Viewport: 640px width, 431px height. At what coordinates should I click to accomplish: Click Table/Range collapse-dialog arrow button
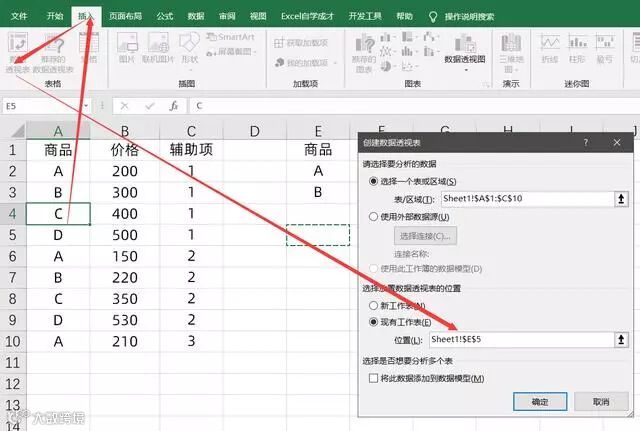pyautogui.click(x=621, y=199)
